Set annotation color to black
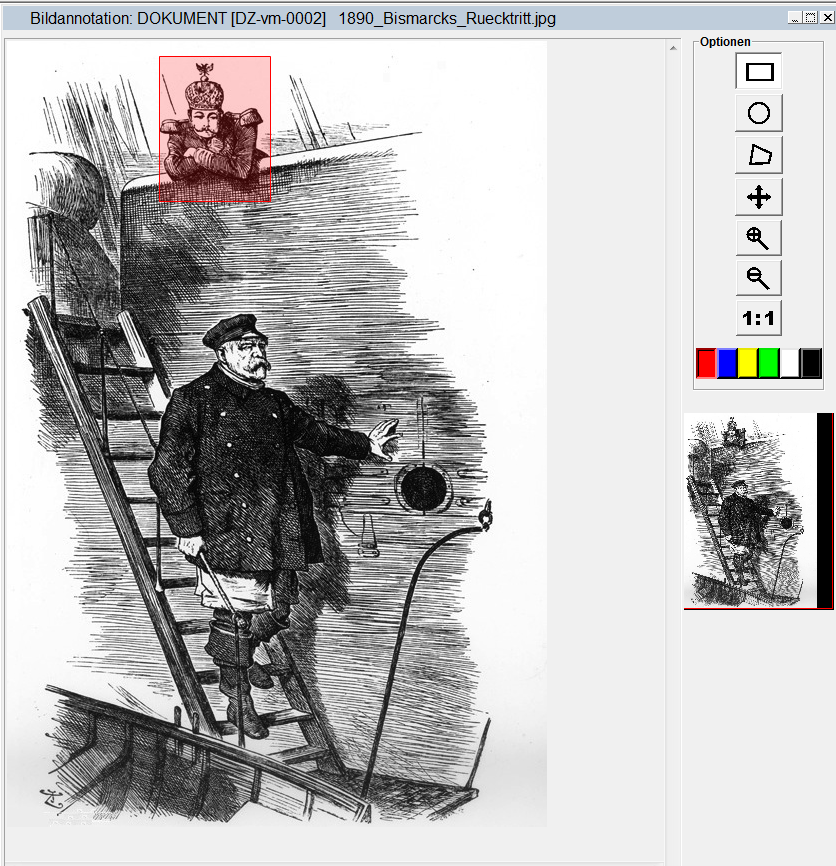 (811, 363)
